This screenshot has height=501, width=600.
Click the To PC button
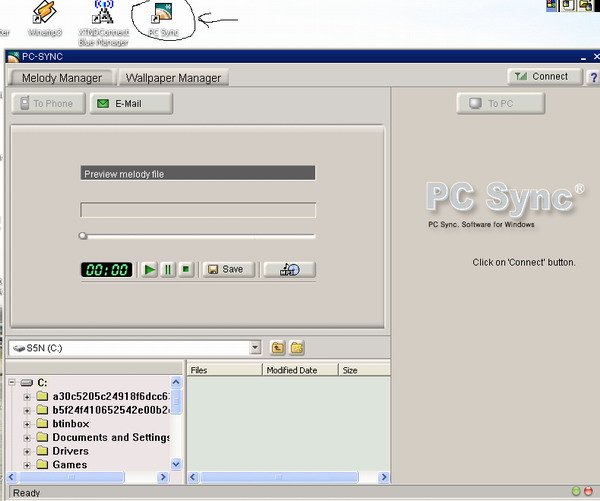(501, 103)
